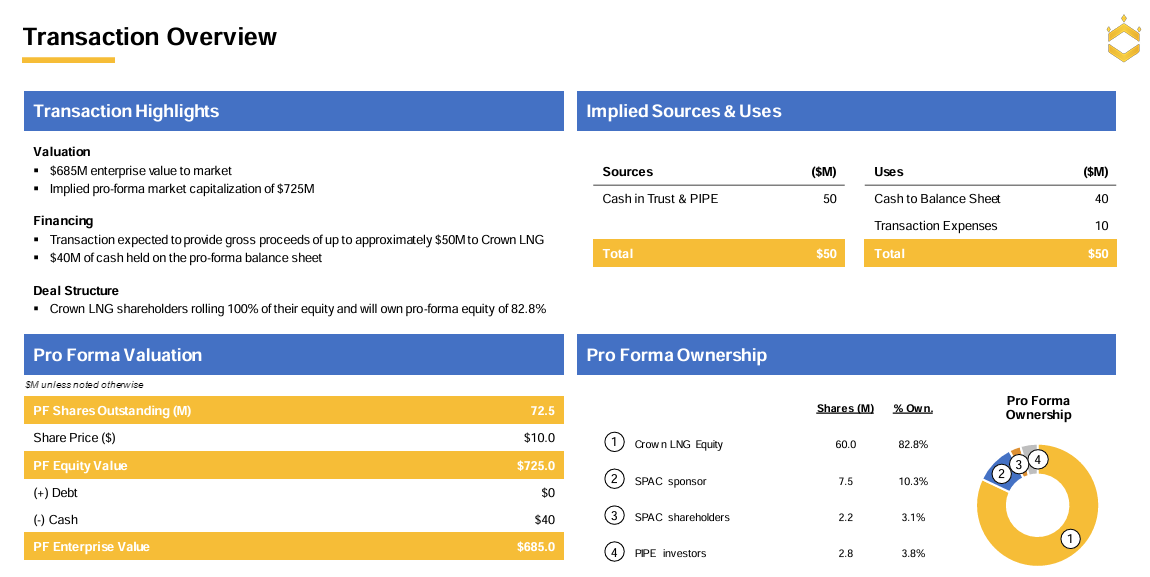Click the implied pro-forma market capitalization bullet
This screenshot has width=1150, height=577.
point(182,189)
